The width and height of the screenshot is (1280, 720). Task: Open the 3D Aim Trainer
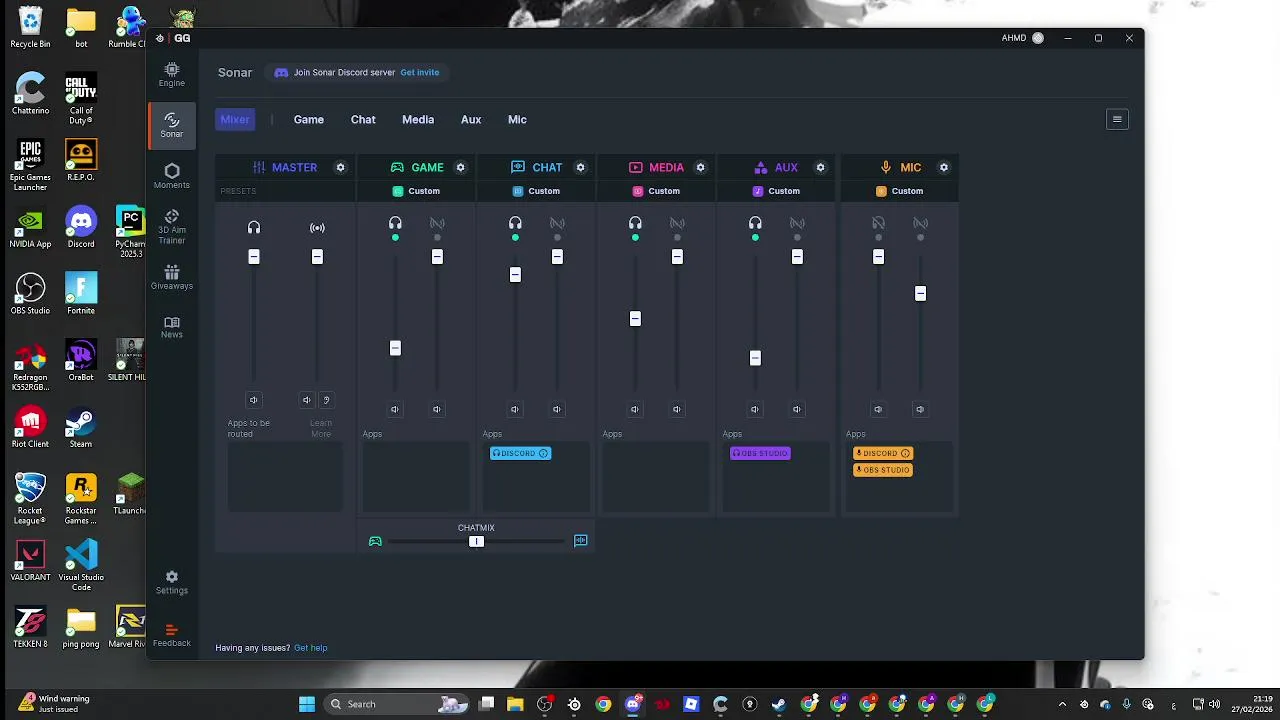click(x=172, y=228)
